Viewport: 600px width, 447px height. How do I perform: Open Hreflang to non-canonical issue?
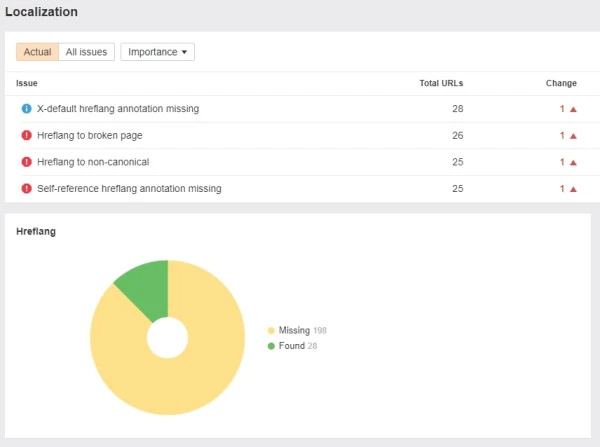(93, 162)
